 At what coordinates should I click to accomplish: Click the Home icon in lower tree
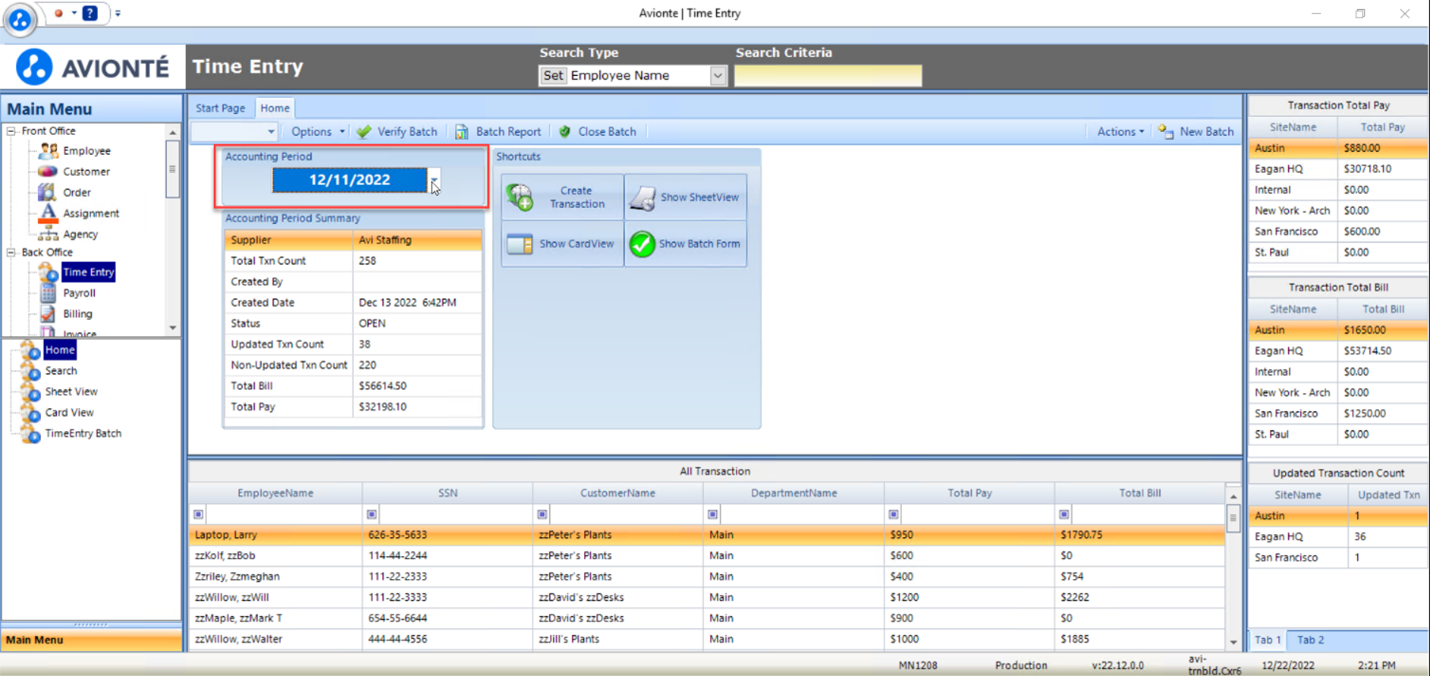point(30,350)
